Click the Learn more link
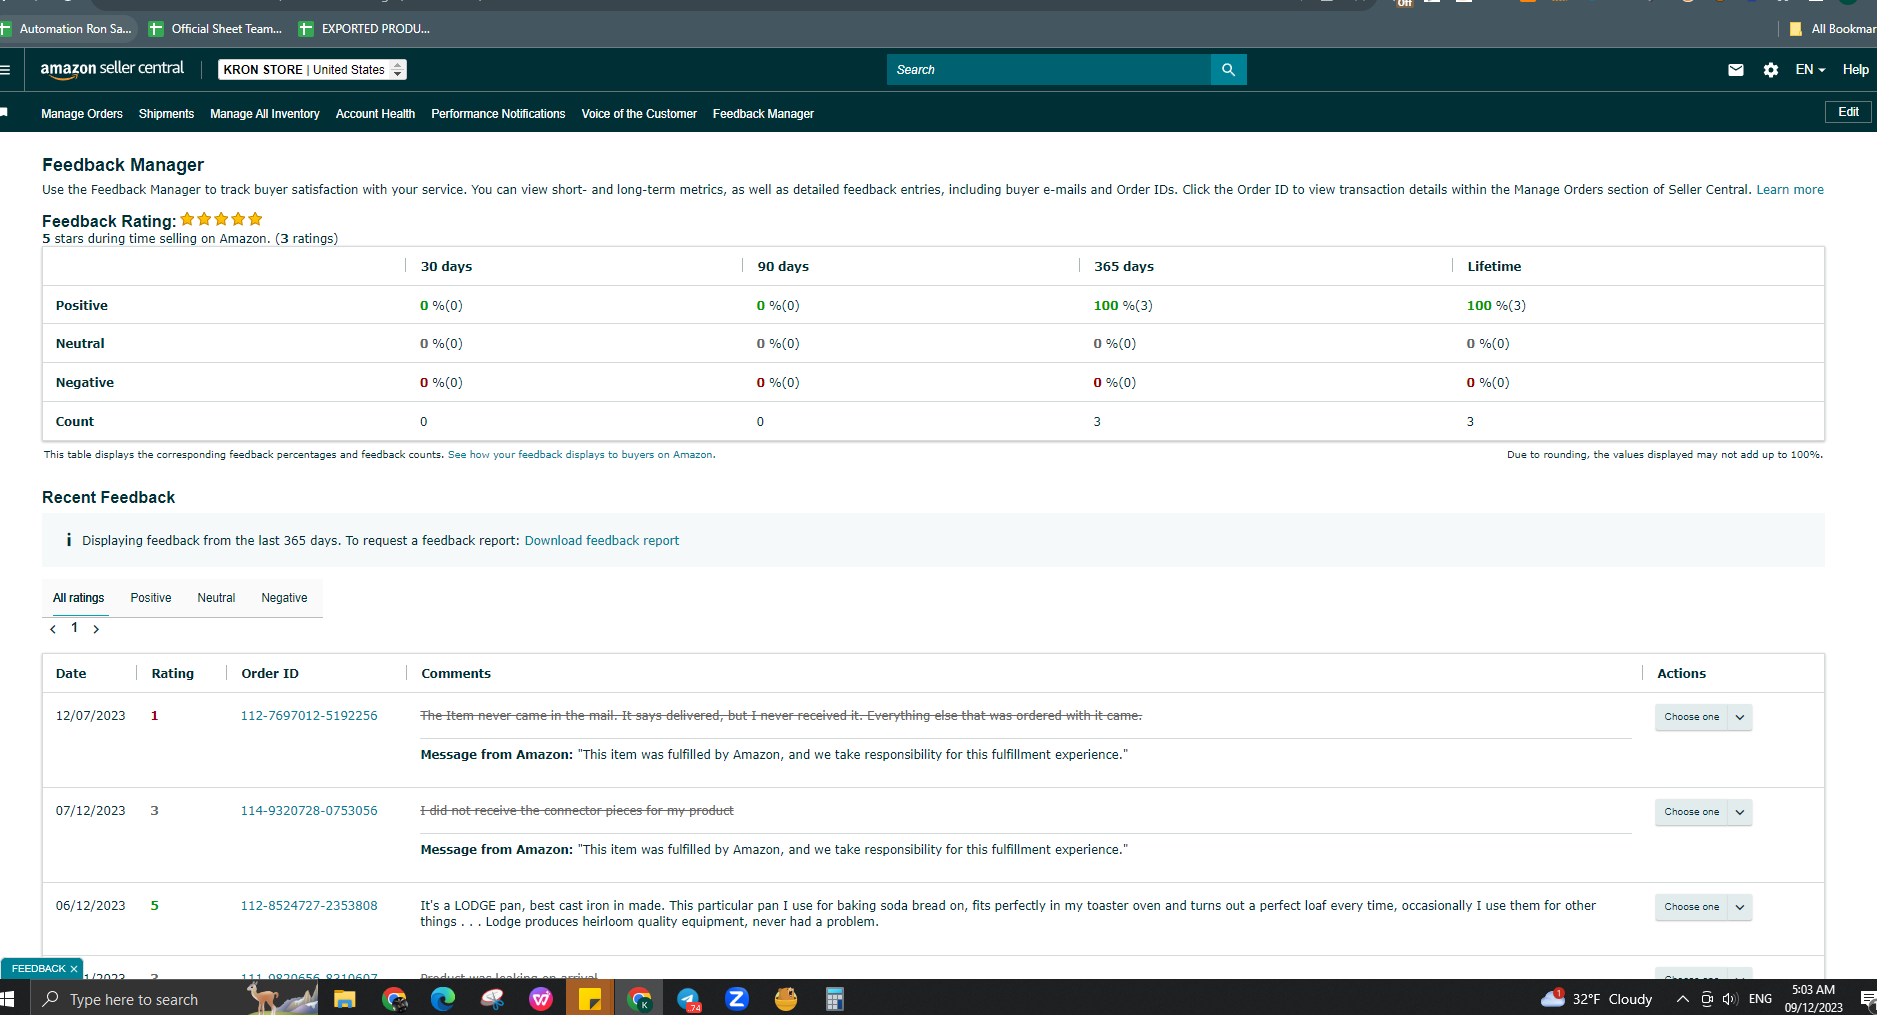 [1790, 190]
